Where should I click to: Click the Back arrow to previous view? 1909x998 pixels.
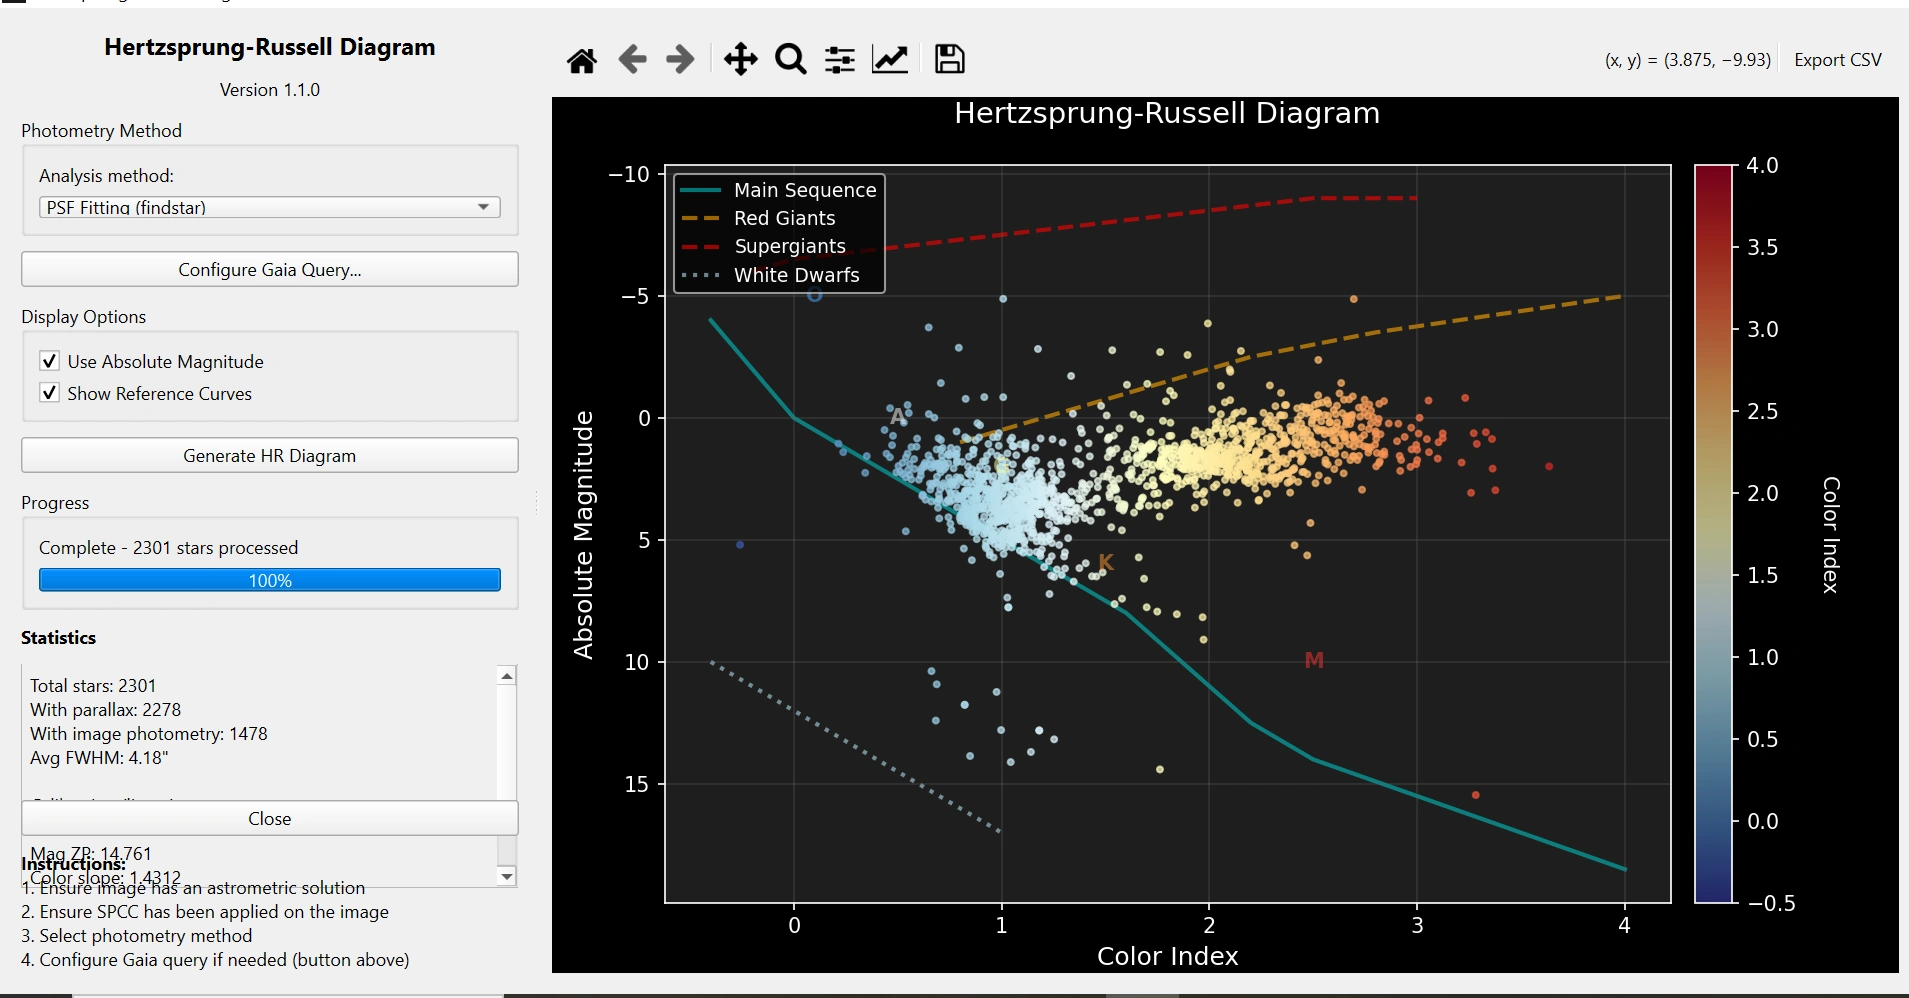[632, 60]
